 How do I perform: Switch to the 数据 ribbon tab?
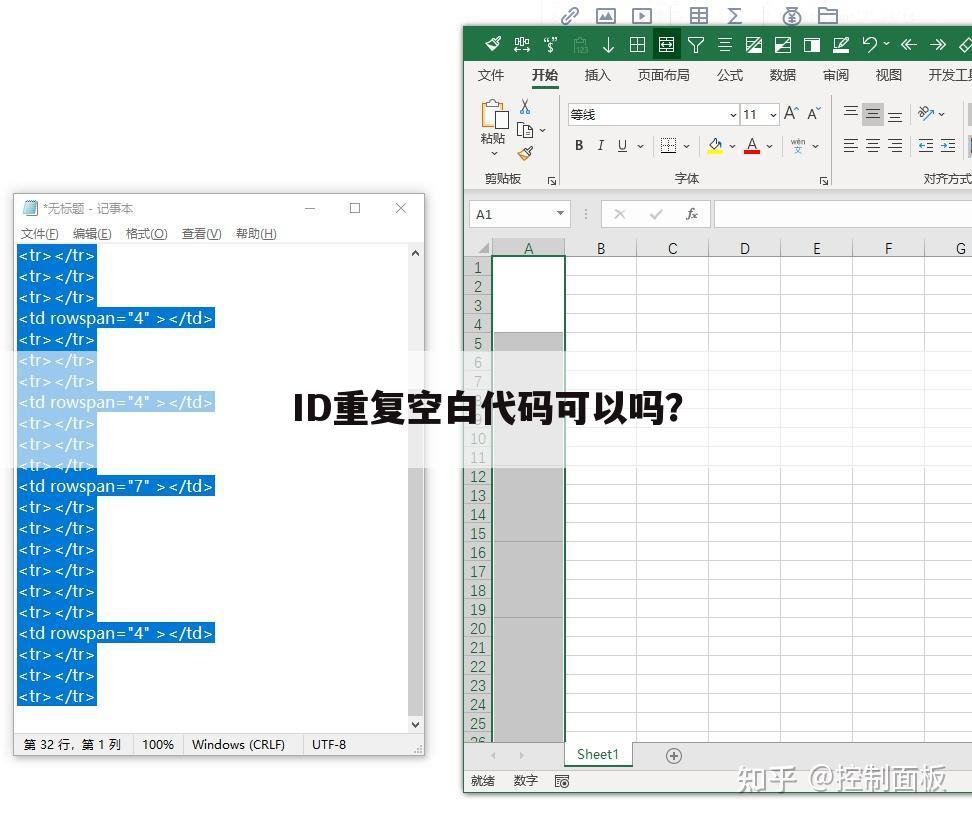pos(782,76)
